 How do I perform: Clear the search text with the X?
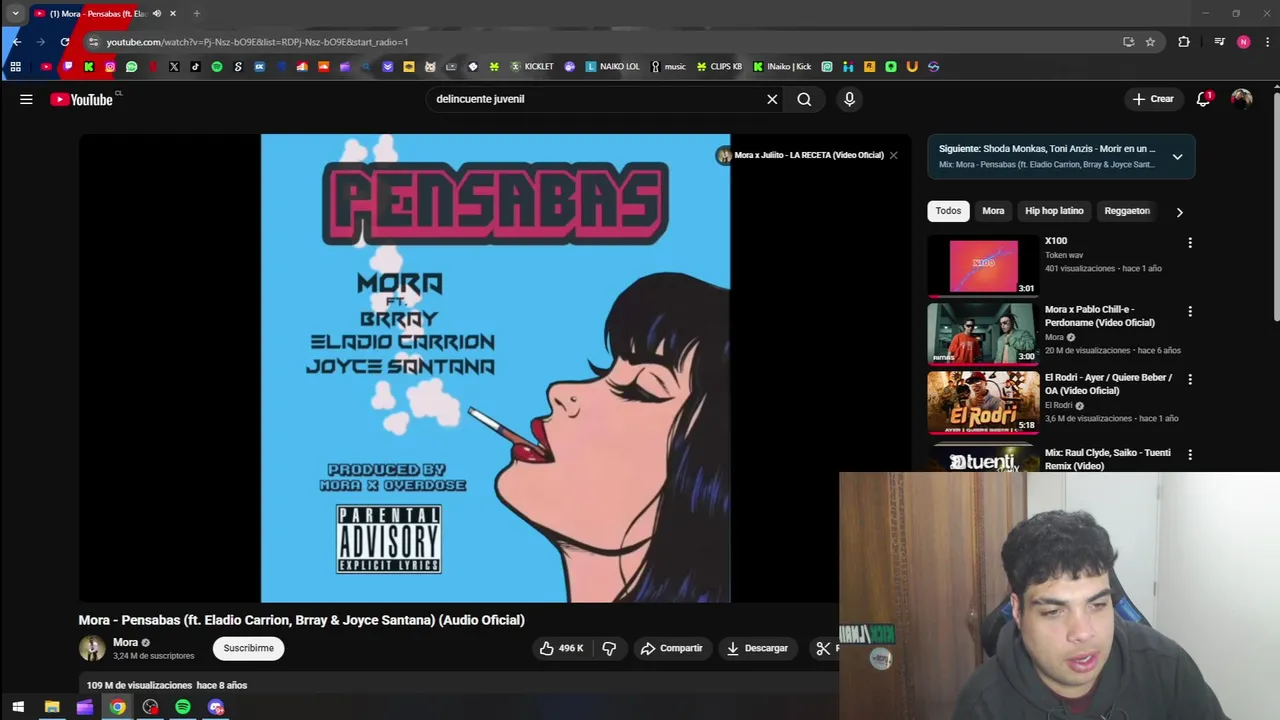772,99
